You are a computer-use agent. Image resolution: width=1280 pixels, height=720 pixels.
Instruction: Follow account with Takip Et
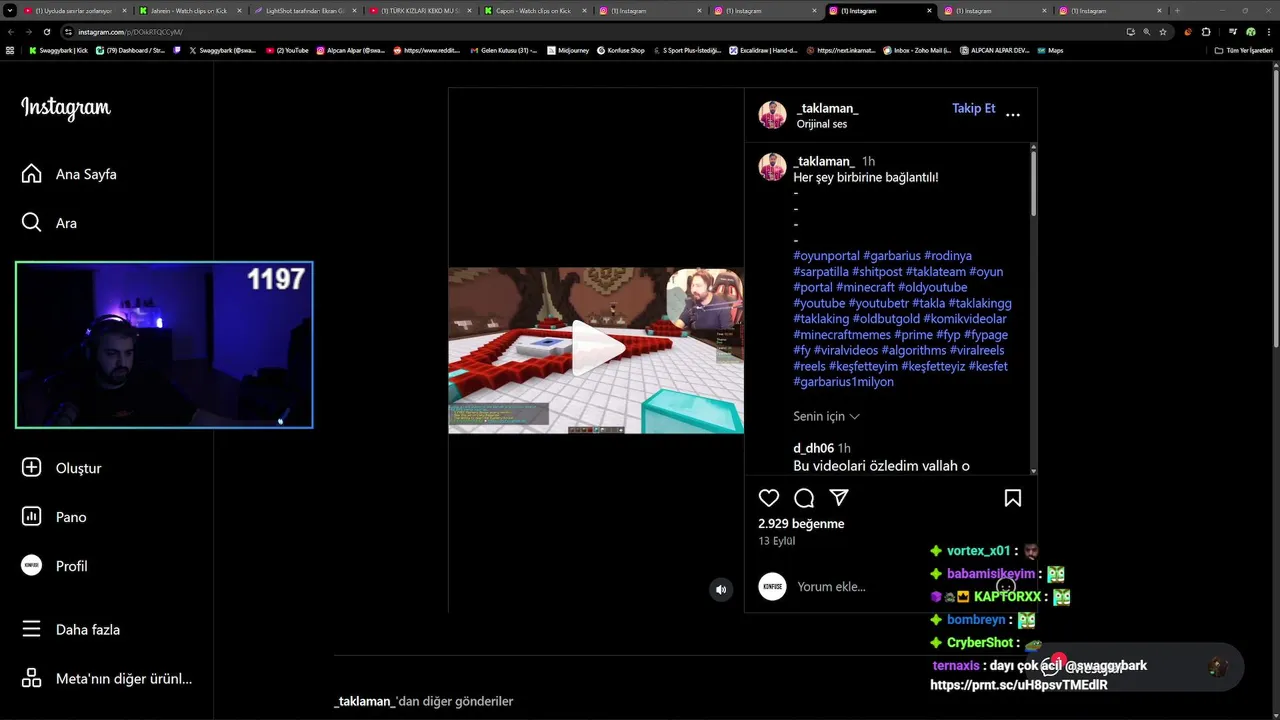point(973,108)
